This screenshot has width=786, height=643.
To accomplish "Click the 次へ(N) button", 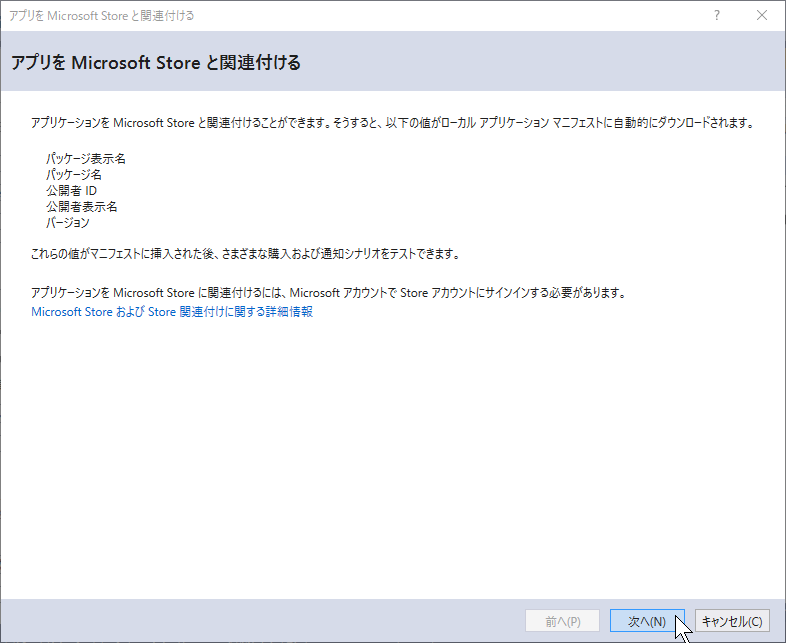I will (647, 621).
